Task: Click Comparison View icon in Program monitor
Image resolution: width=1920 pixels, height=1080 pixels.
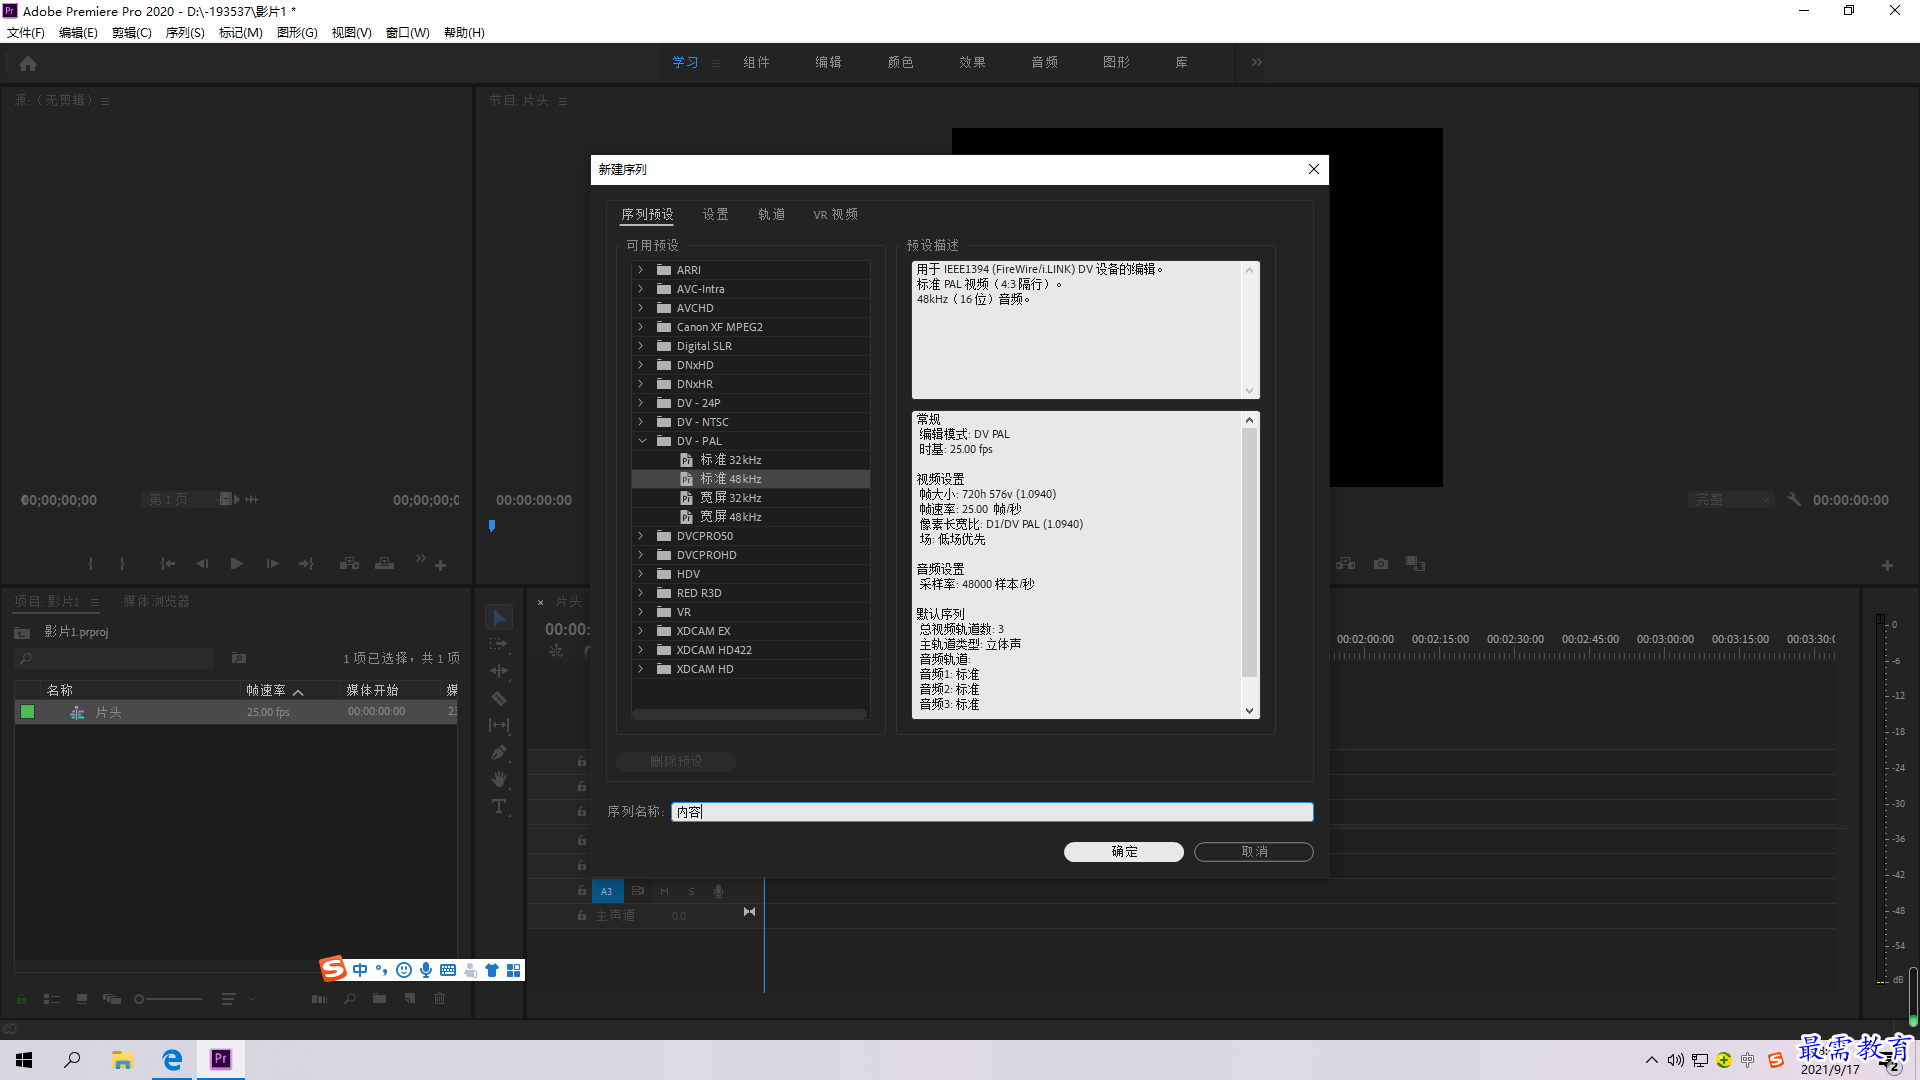Action: click(x=1415, y=564)
